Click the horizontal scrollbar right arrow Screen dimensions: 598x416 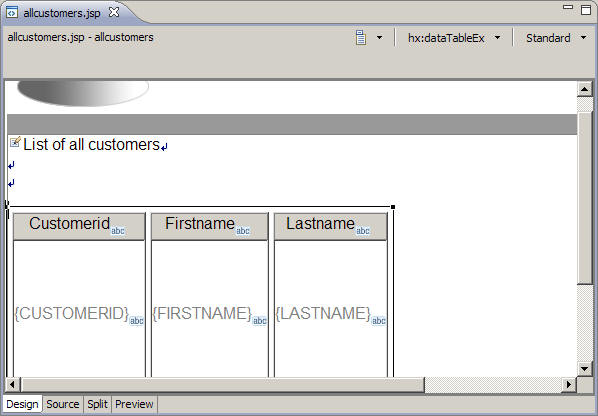(569, 384)
